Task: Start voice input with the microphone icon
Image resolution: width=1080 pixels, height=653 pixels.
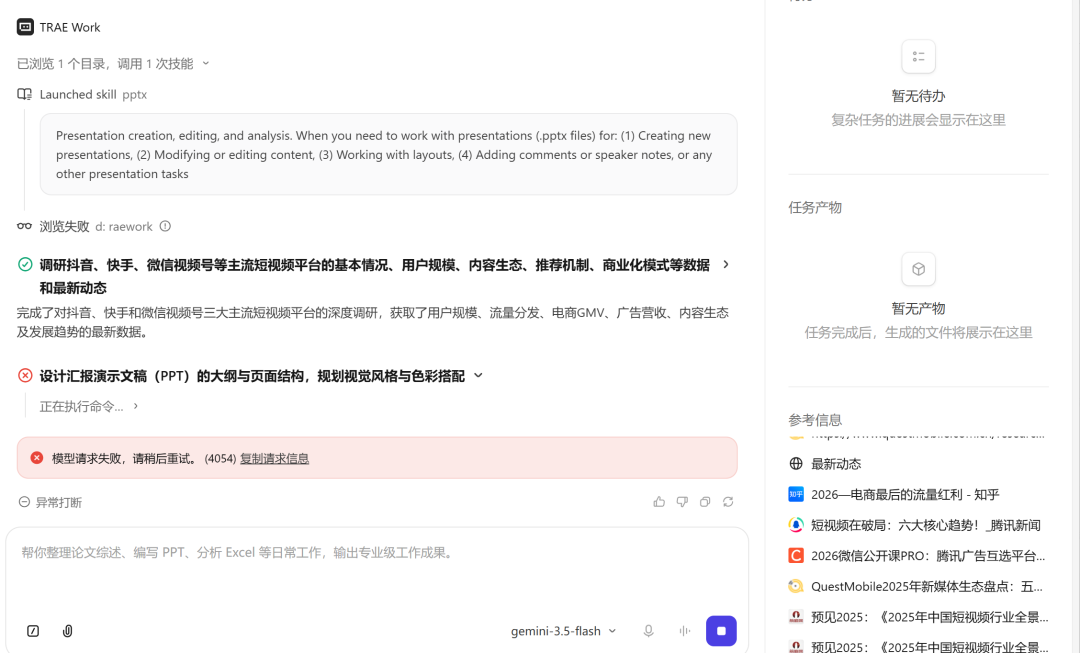Action: [x=648, y=631]
